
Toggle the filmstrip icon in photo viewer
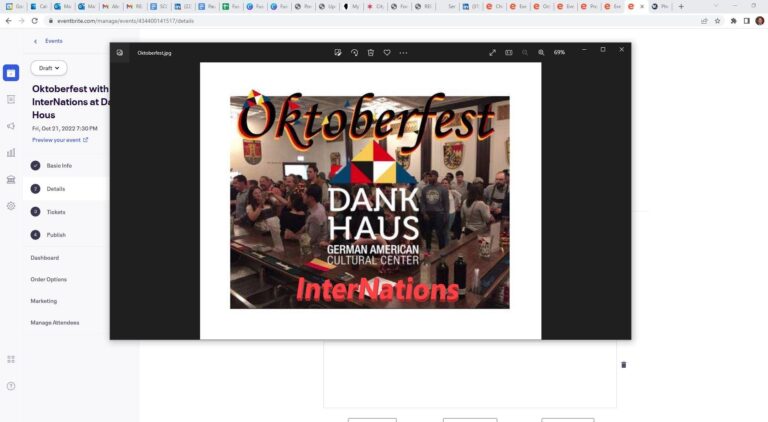509,52
